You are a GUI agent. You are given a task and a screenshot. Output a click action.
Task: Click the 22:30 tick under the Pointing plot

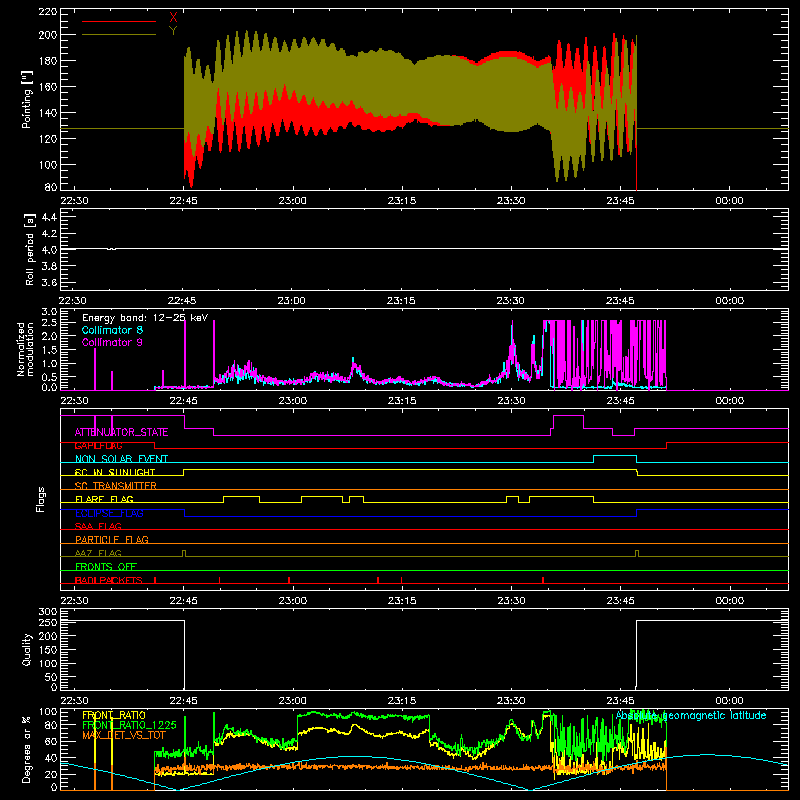pos(74,201)
